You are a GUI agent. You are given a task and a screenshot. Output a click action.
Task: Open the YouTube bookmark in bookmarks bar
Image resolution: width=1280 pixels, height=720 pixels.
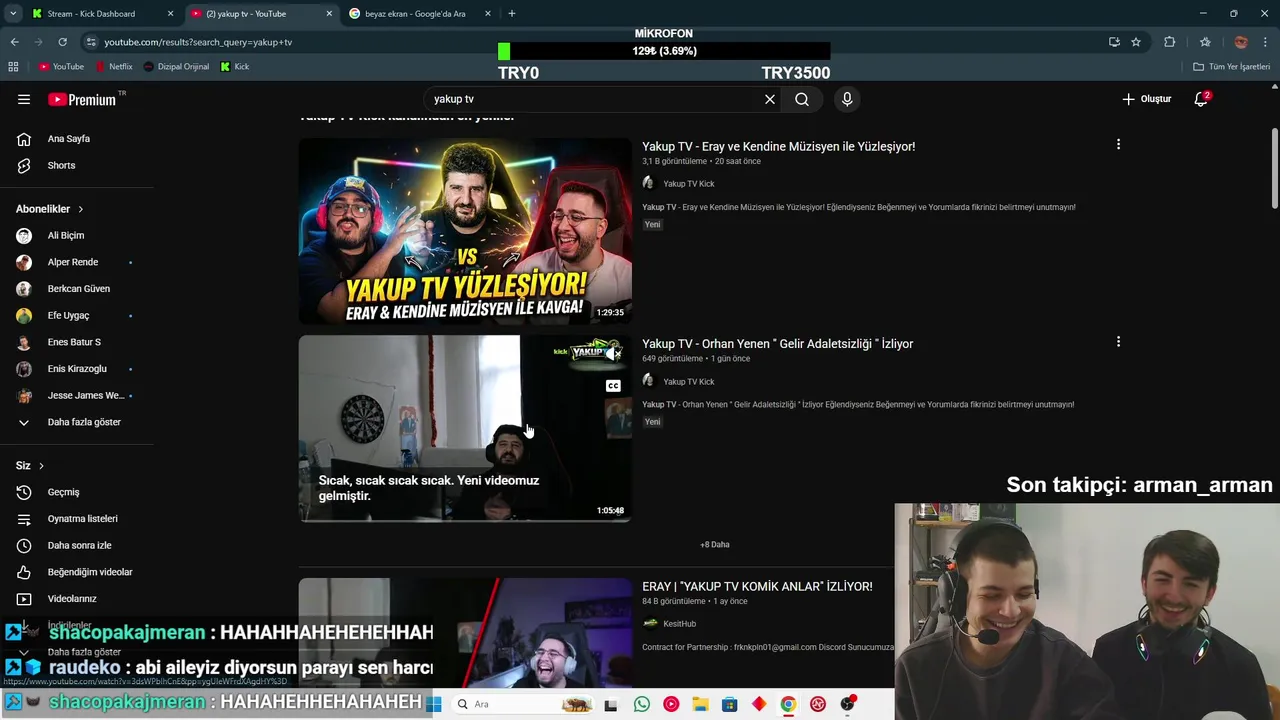61,66
